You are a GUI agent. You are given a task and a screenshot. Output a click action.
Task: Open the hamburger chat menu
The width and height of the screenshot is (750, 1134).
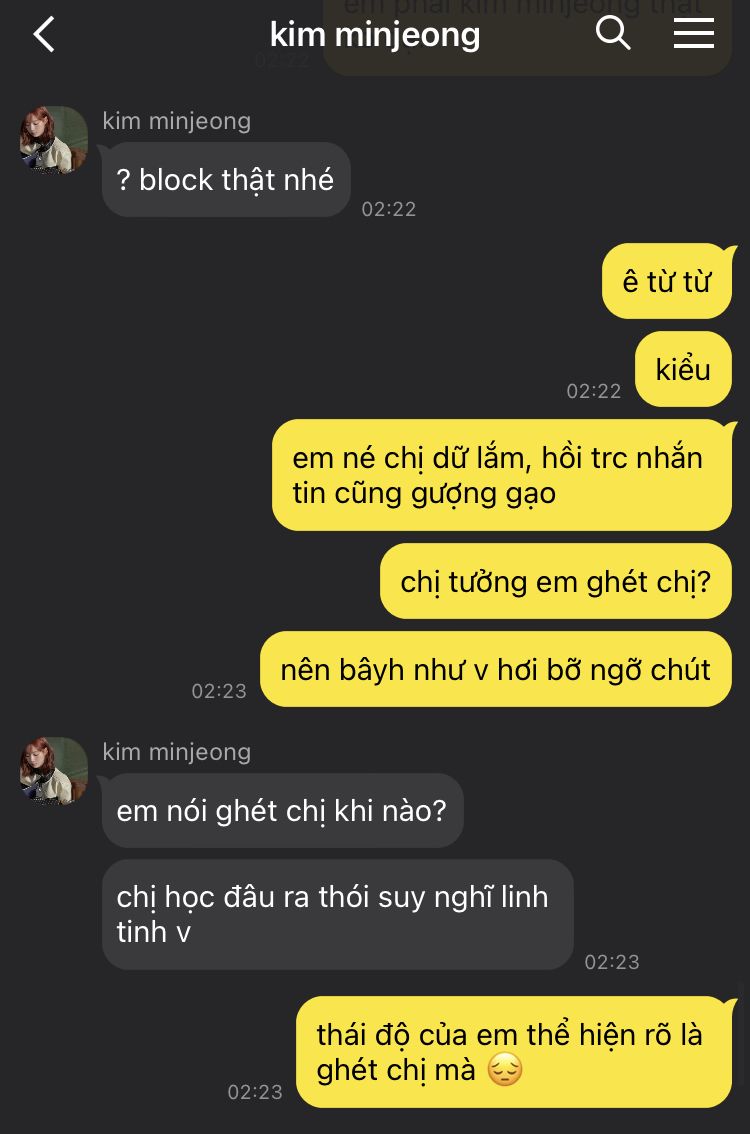pos(694,33)
